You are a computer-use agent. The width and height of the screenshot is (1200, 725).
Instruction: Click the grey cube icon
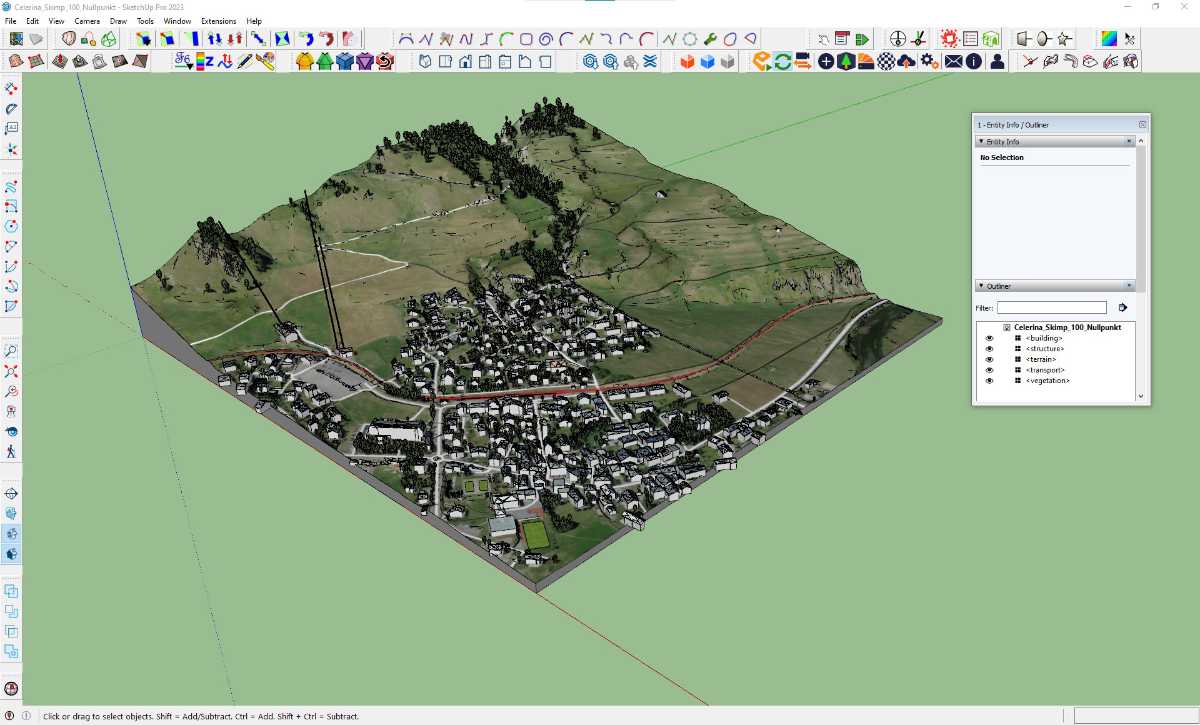pos(728,61)
